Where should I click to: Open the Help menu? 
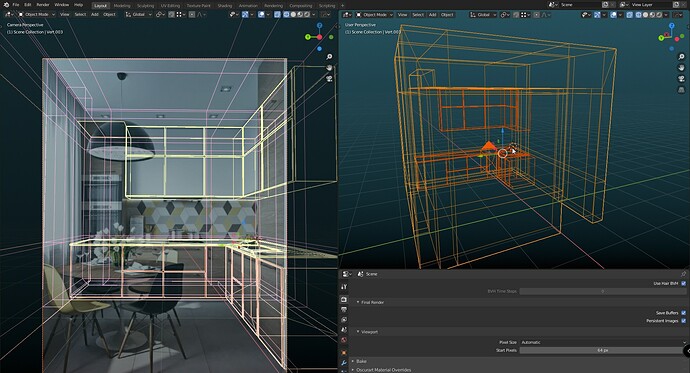pos(78,5)
